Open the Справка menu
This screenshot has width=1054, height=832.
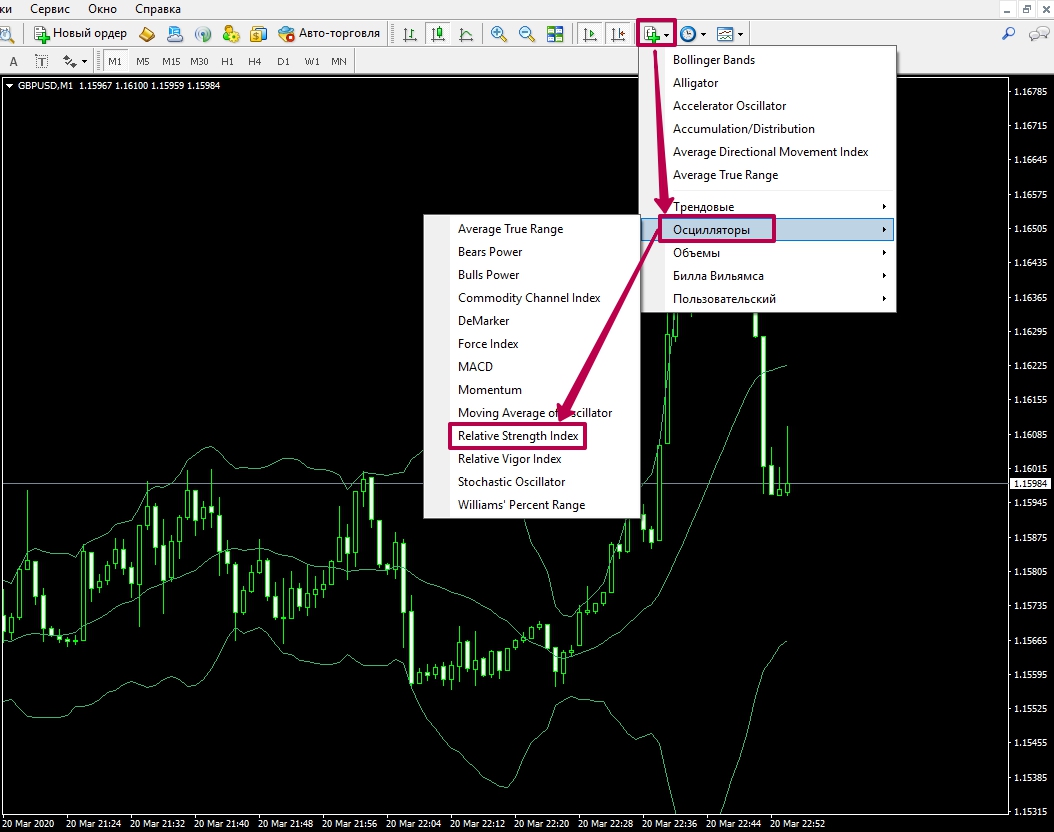point(158,8)
